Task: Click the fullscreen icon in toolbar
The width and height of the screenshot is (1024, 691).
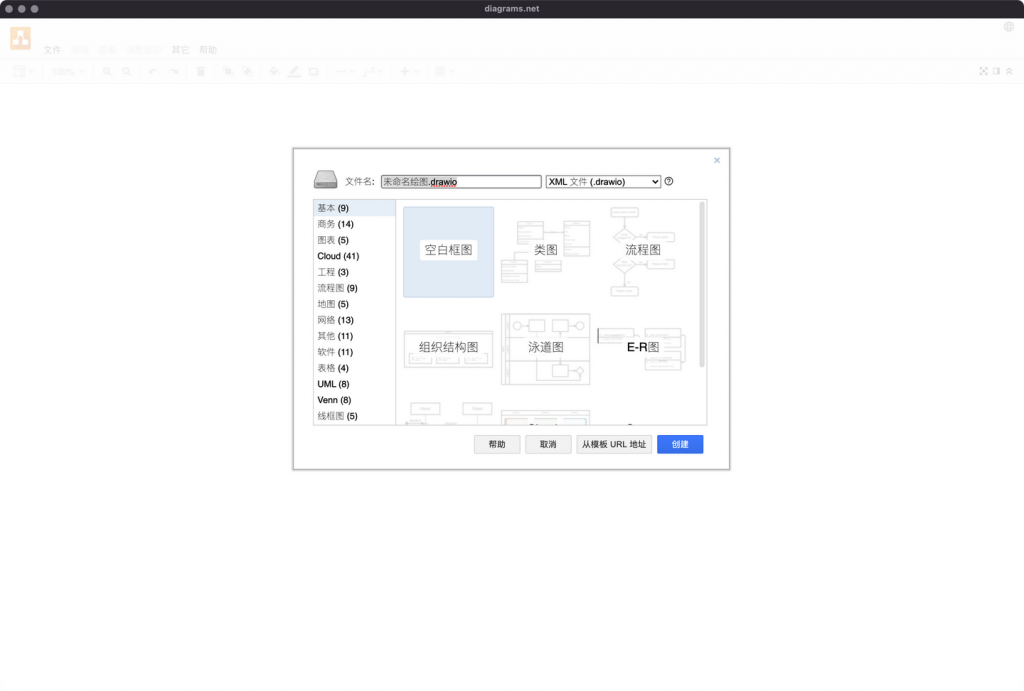Action: tap(983, 72)
